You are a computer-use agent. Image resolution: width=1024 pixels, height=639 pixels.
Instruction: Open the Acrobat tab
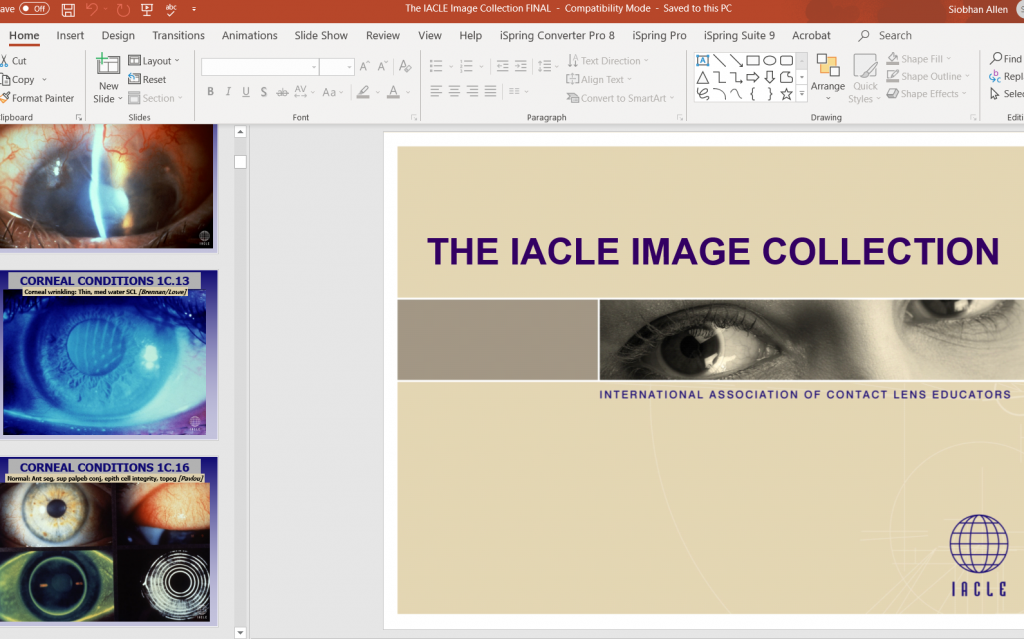(x=811, y=35)
